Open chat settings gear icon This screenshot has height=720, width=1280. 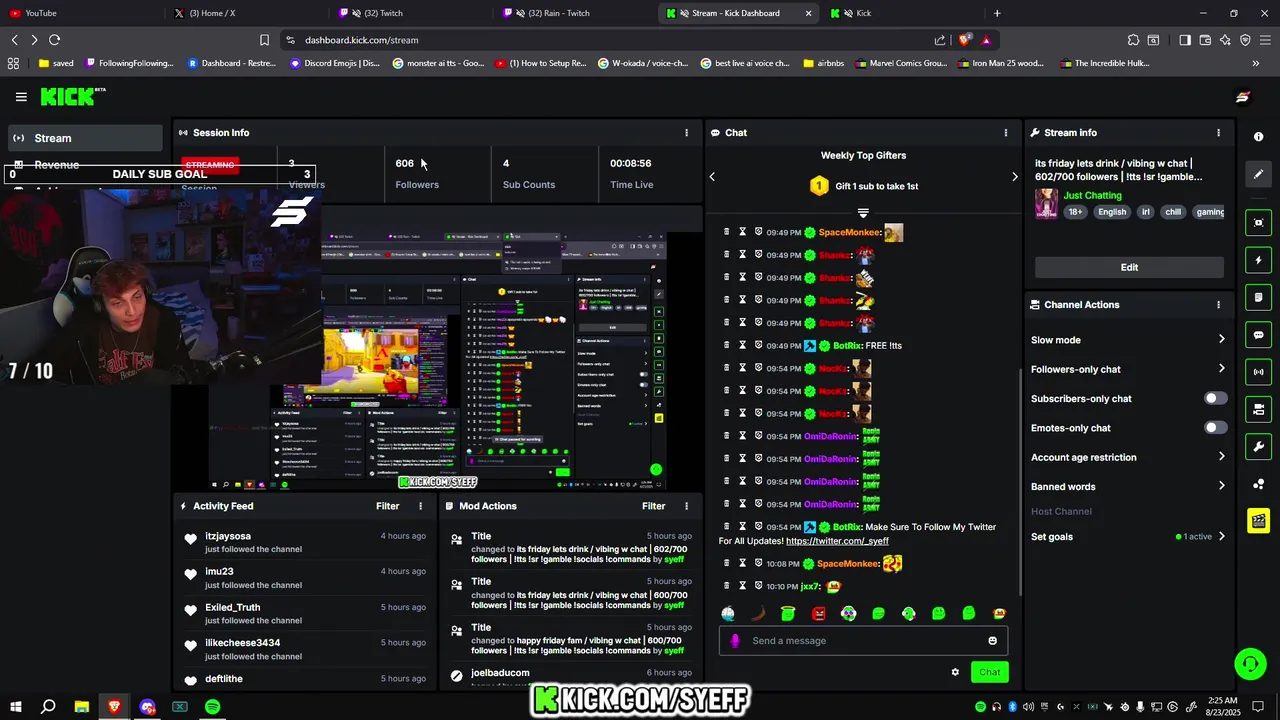955,672
